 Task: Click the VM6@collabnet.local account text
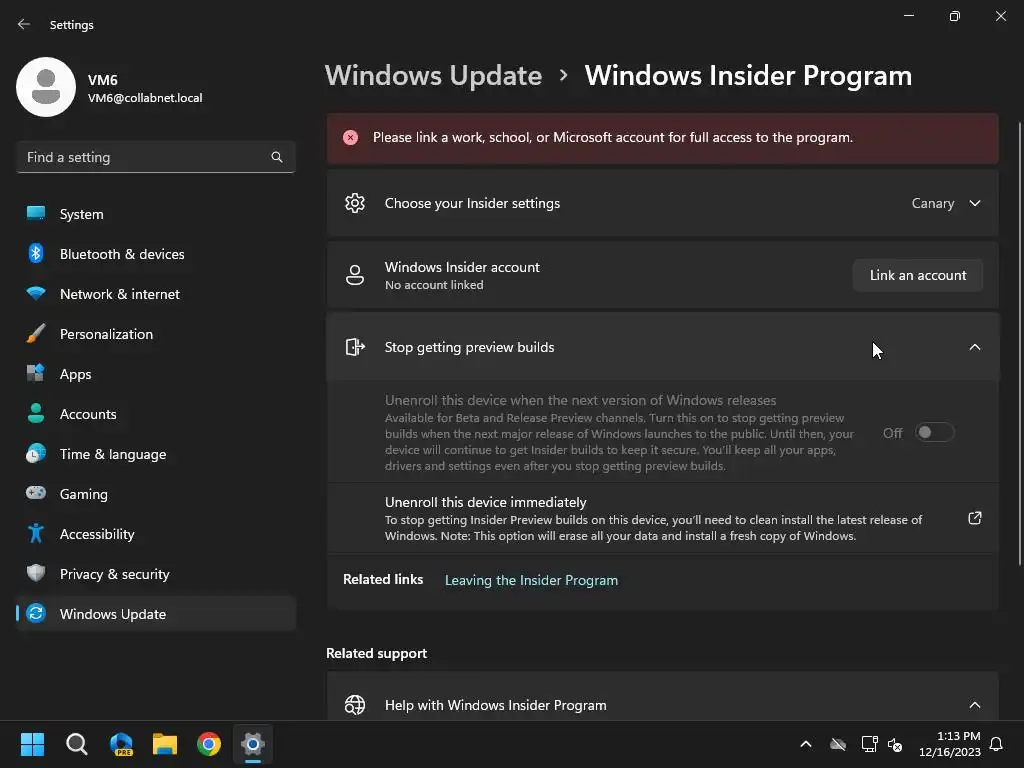coord(145,98)
